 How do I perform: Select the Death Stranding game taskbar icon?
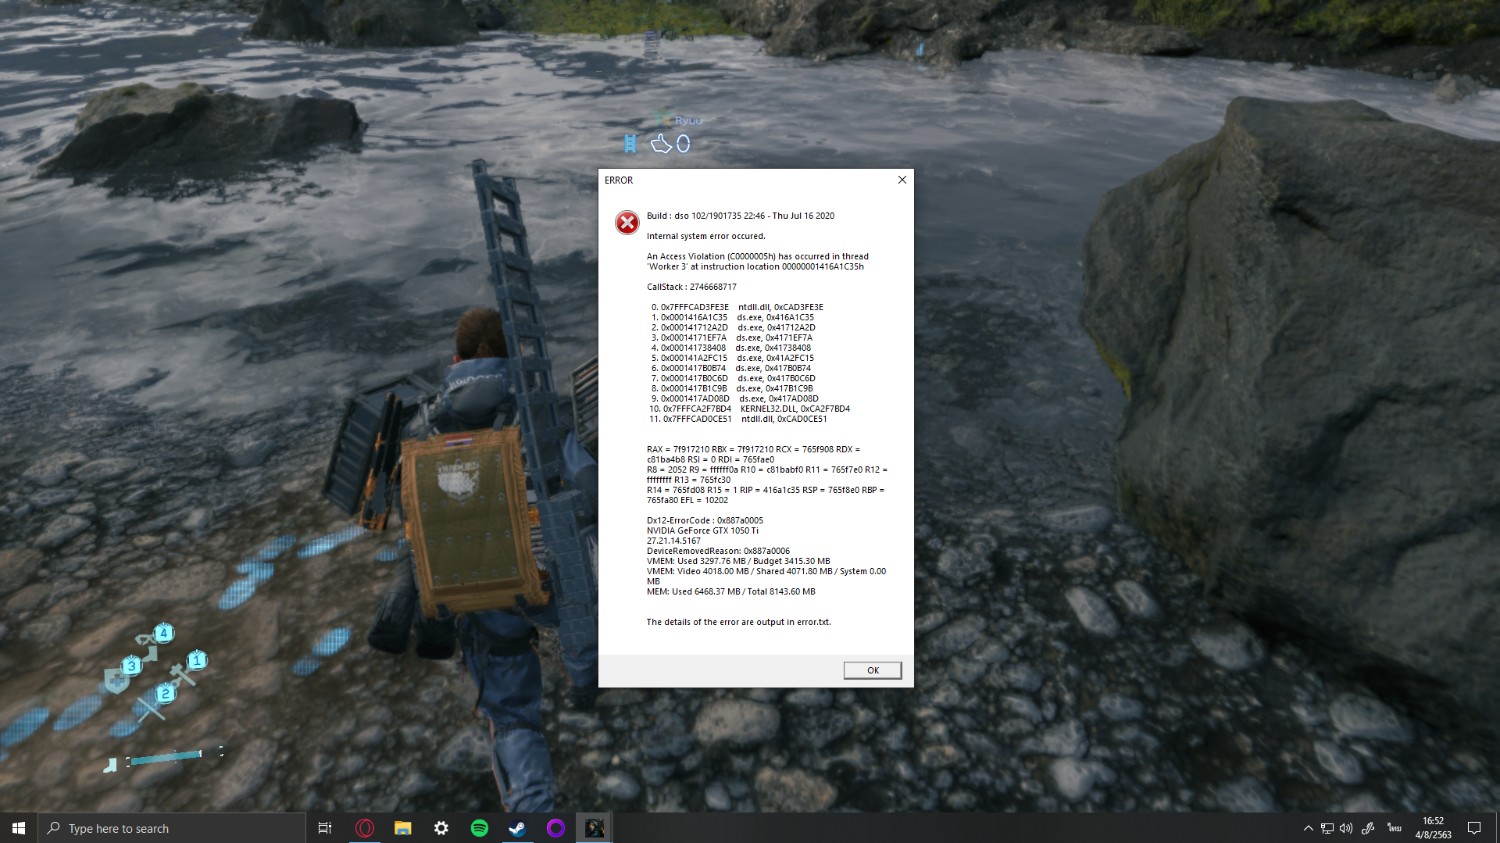(x=594, y=828)
